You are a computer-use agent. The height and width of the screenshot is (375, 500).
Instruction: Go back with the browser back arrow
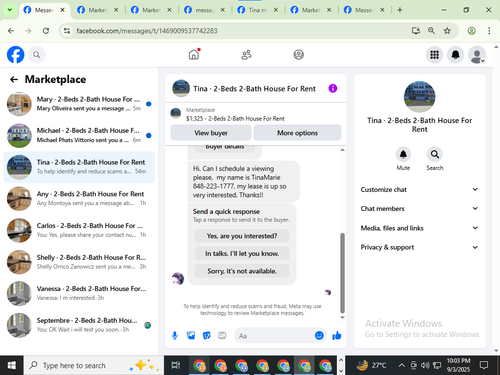tap(11, 31)
